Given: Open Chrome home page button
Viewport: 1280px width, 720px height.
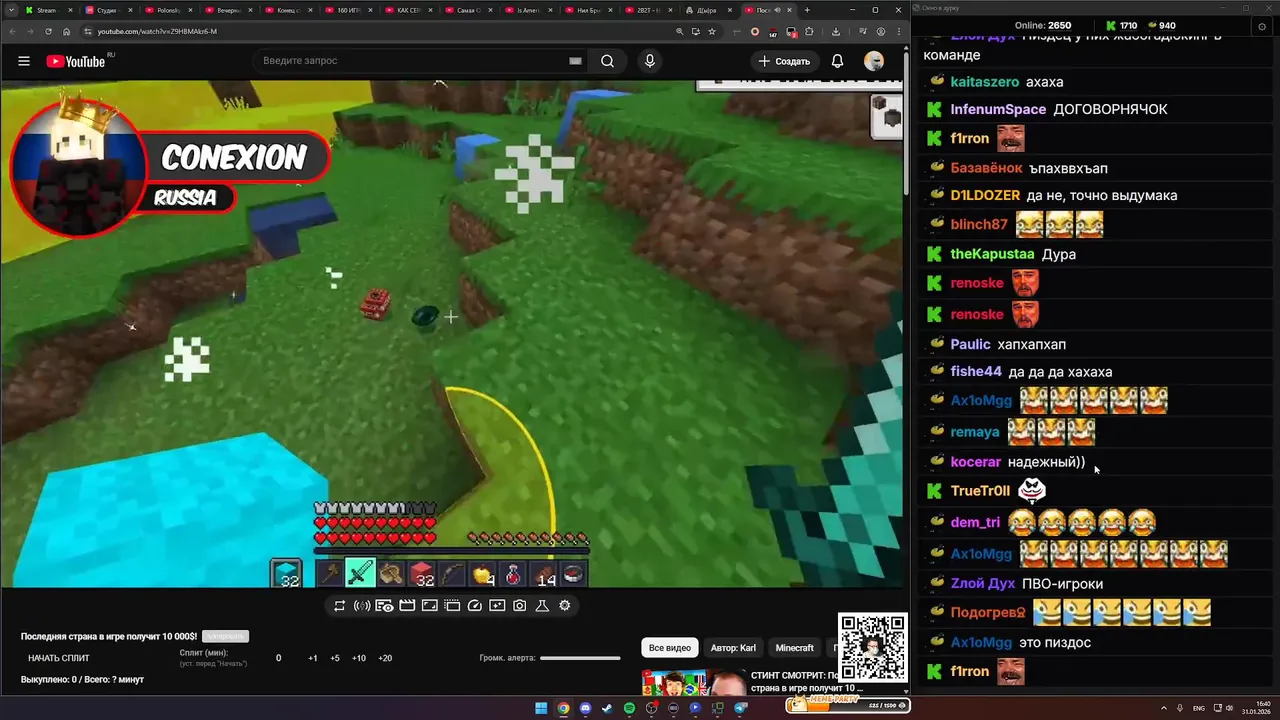Looking at the screenshot, I should (x=66, y=31).
